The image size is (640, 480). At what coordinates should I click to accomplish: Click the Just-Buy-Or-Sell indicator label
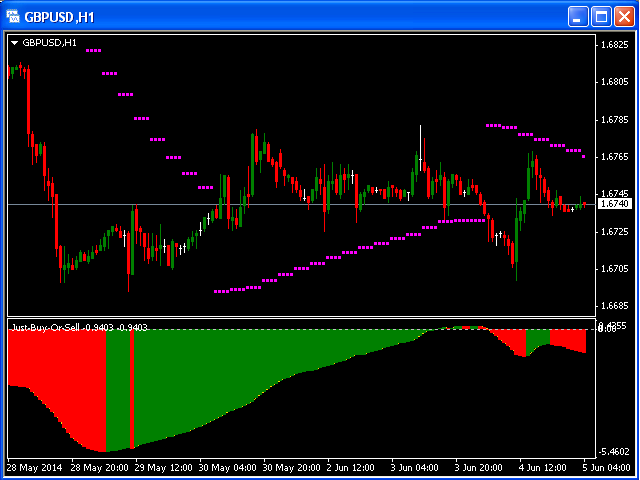coord(78,327)
